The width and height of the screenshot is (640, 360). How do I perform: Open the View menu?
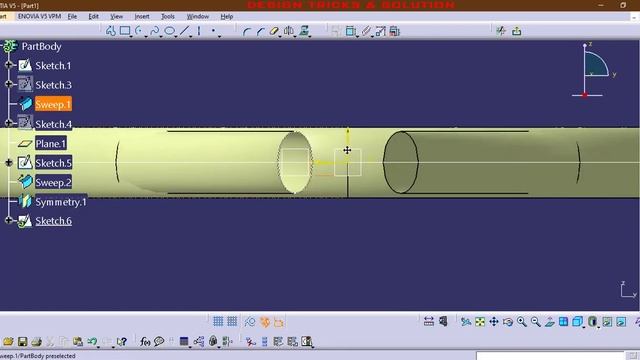[x=116, y=16]
